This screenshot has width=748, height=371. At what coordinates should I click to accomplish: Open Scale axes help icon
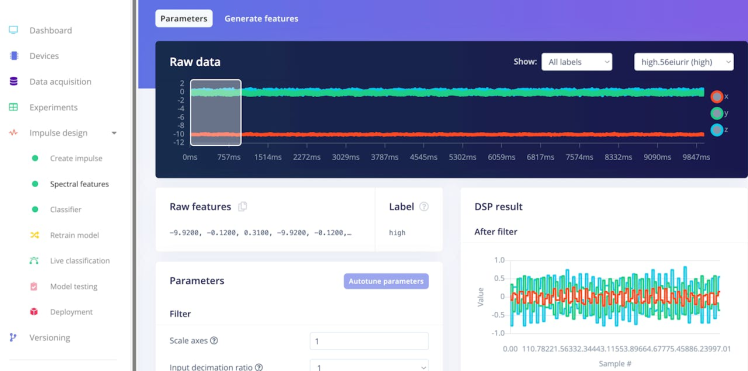click(x=214, y=340)
